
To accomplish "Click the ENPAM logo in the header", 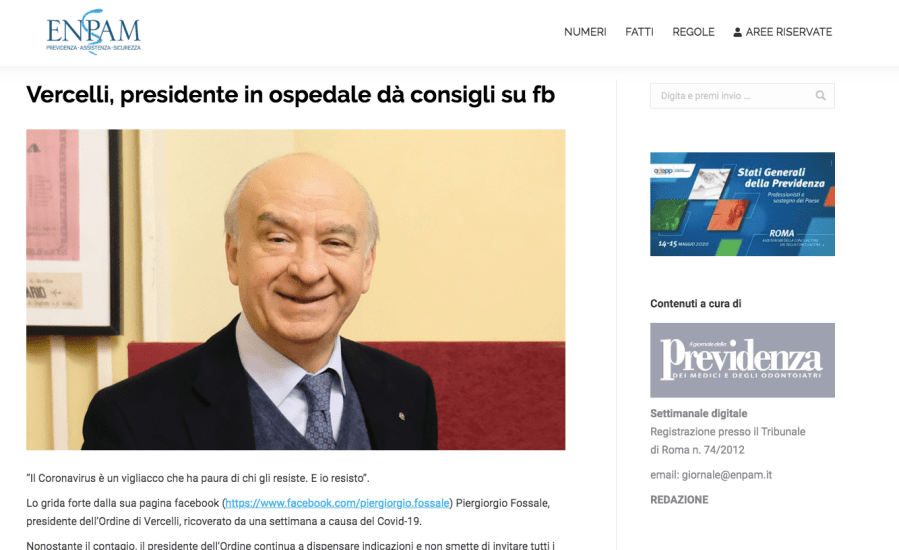I will (93, 32).
